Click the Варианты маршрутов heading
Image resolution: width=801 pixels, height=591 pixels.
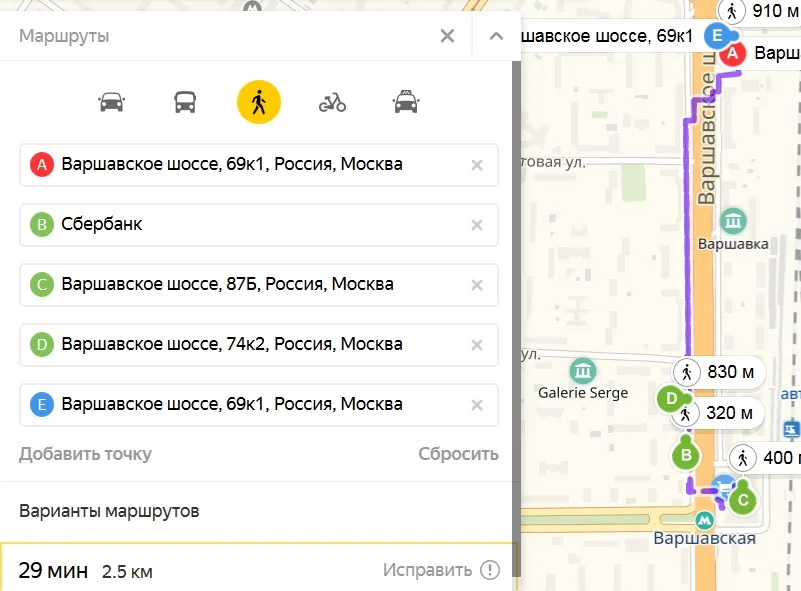tap(109, 511)
